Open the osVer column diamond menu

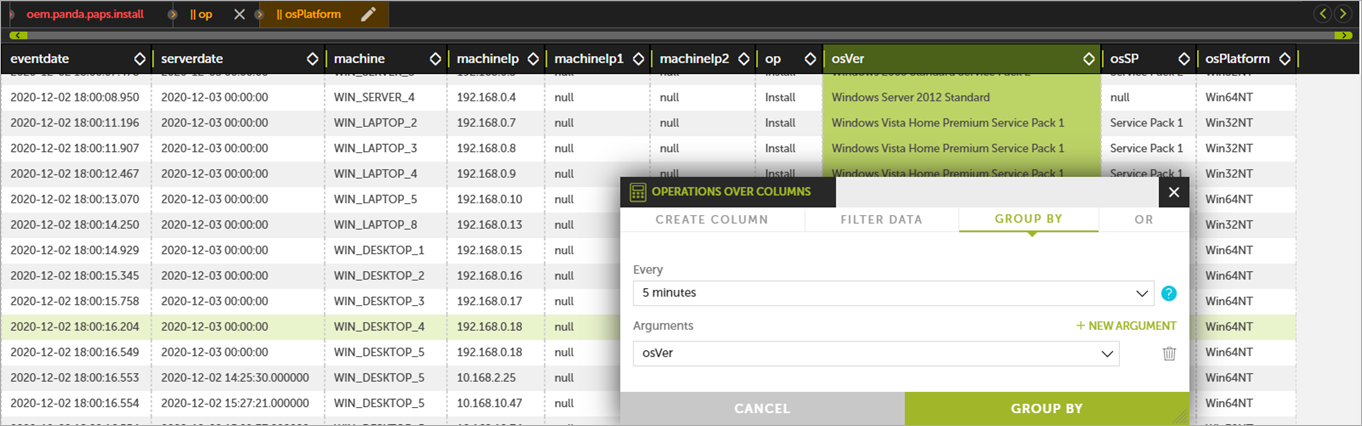1088,59
